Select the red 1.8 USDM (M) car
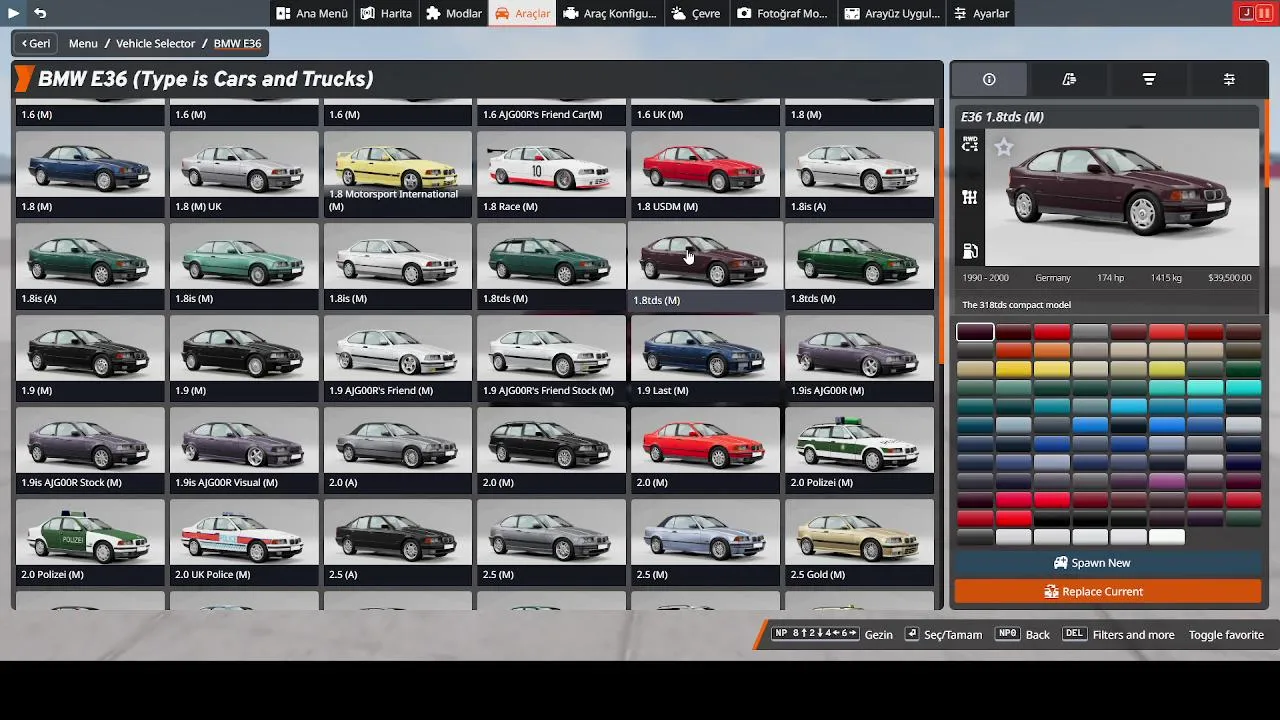Screen dimensions: 1280x720 [x=706, y=175]
